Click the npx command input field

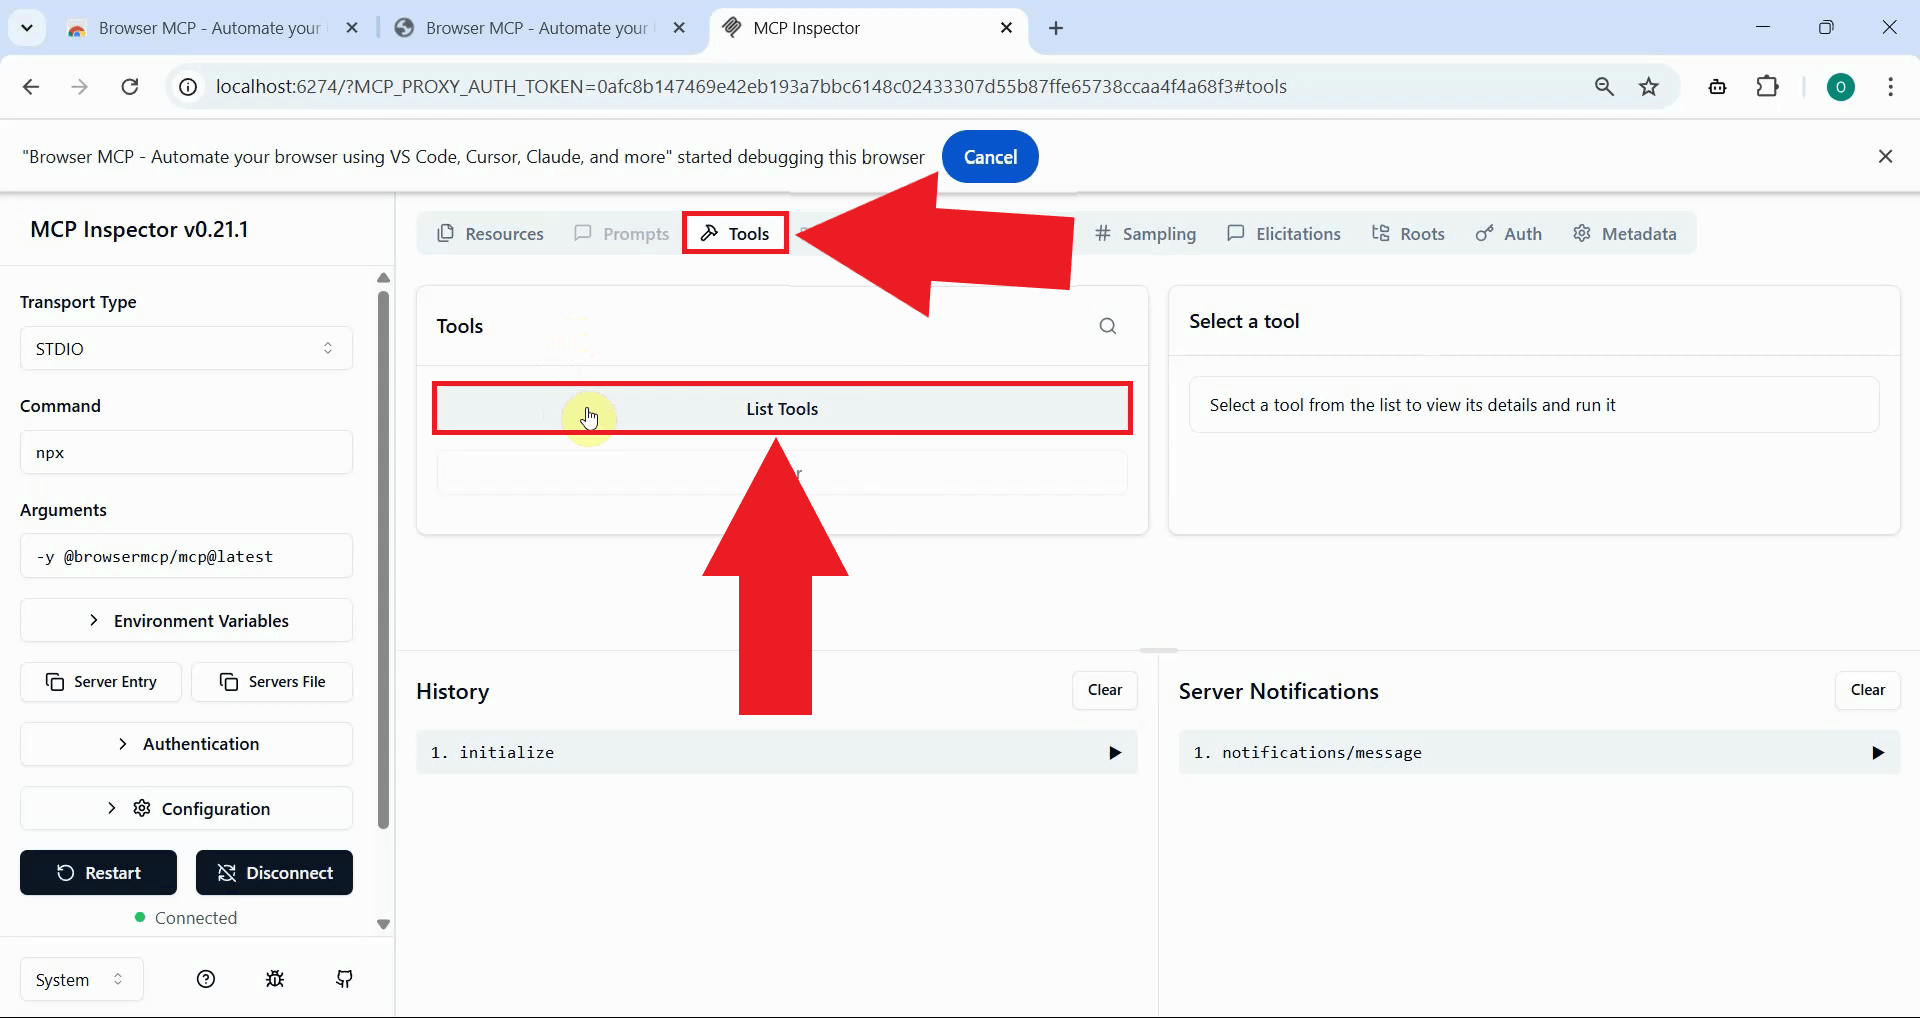tap(186, 452)
